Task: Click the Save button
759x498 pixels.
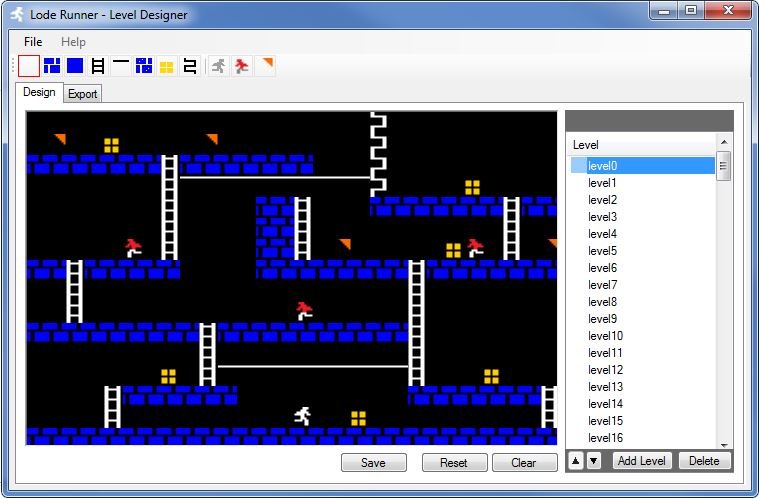Action: pyautogui.click(x=373, y=463)
